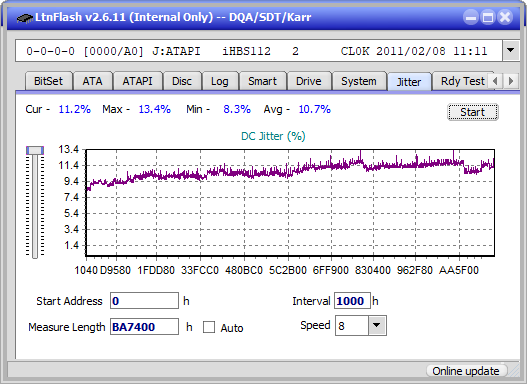Open the ATAPI tab

click(137, 81)
